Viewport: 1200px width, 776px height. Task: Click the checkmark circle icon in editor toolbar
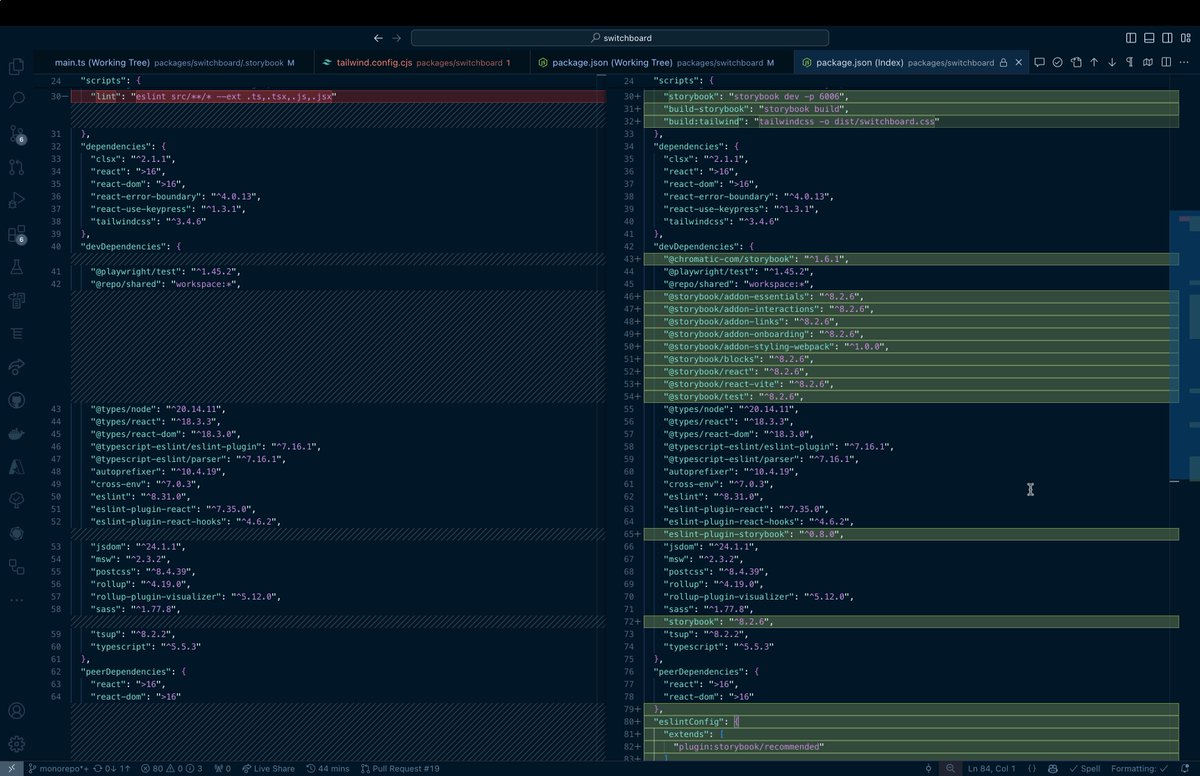coord(1057,62)
